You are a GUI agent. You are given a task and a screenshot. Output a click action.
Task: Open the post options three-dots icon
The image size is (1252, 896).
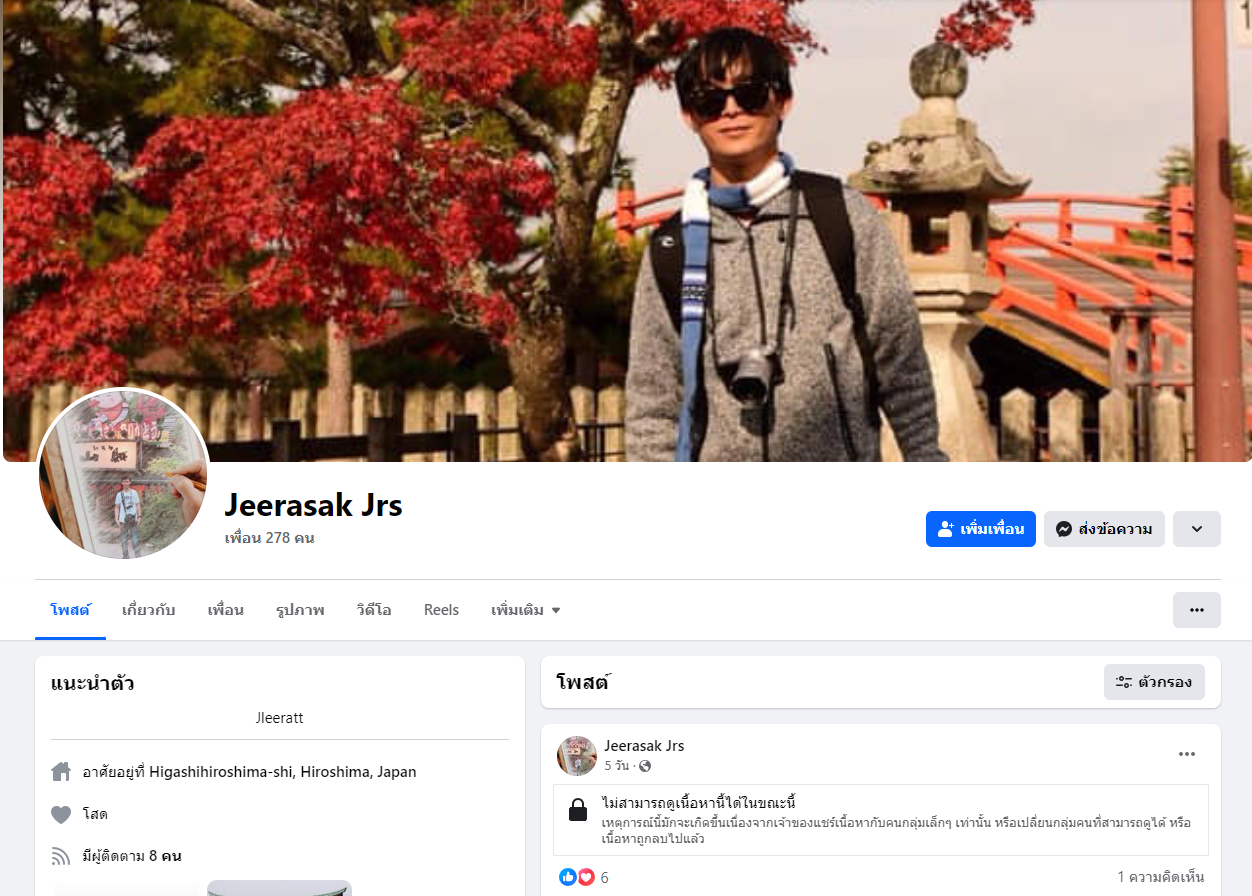coord(1187,754)
